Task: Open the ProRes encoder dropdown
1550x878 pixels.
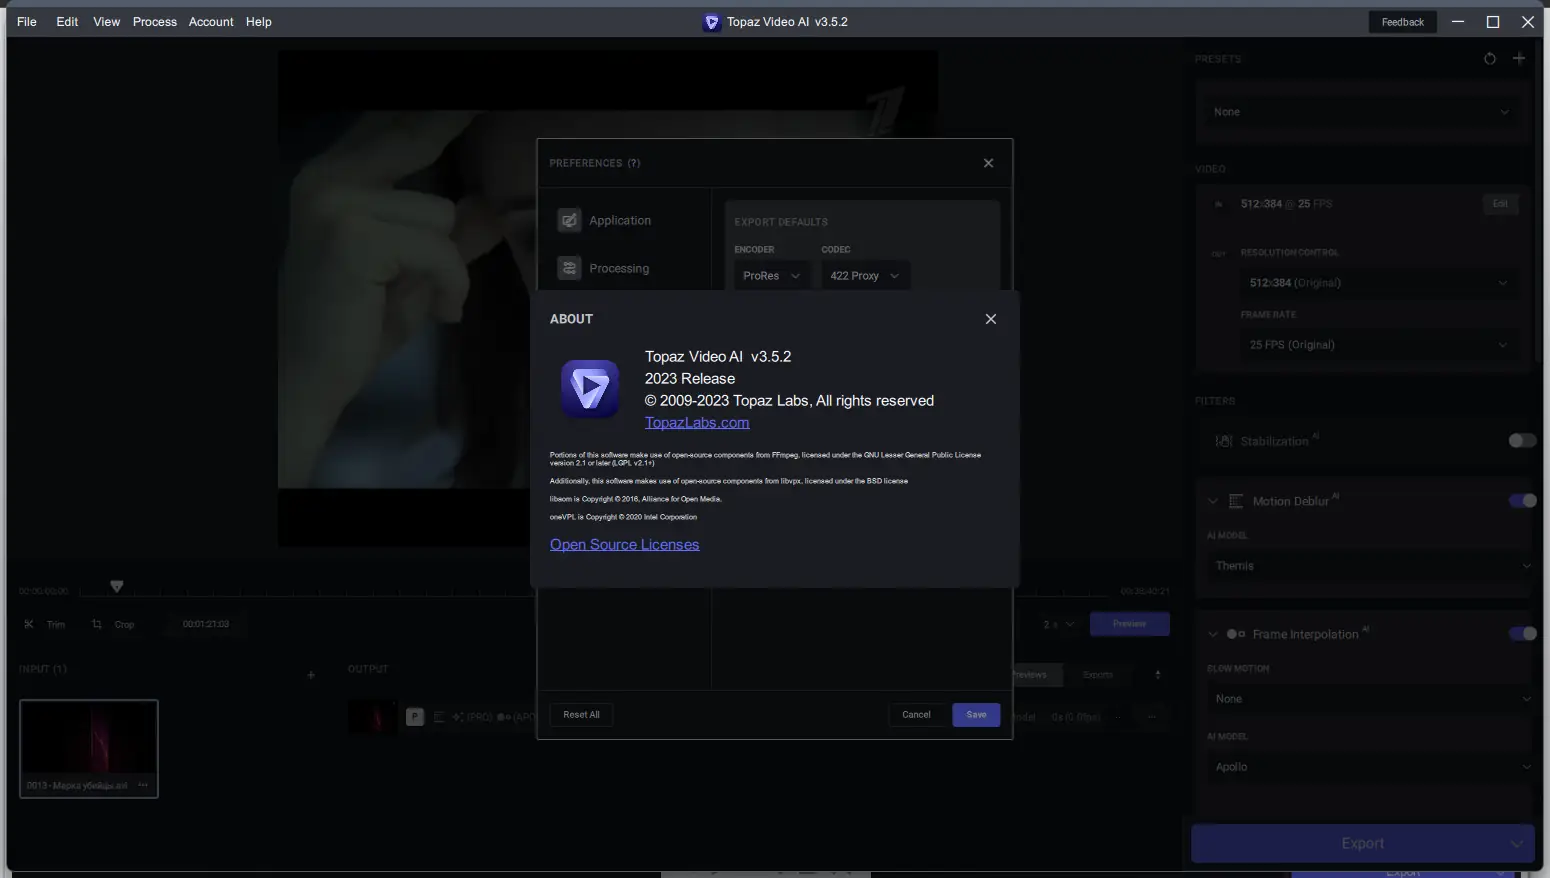Action: click(x=772, y=276)
